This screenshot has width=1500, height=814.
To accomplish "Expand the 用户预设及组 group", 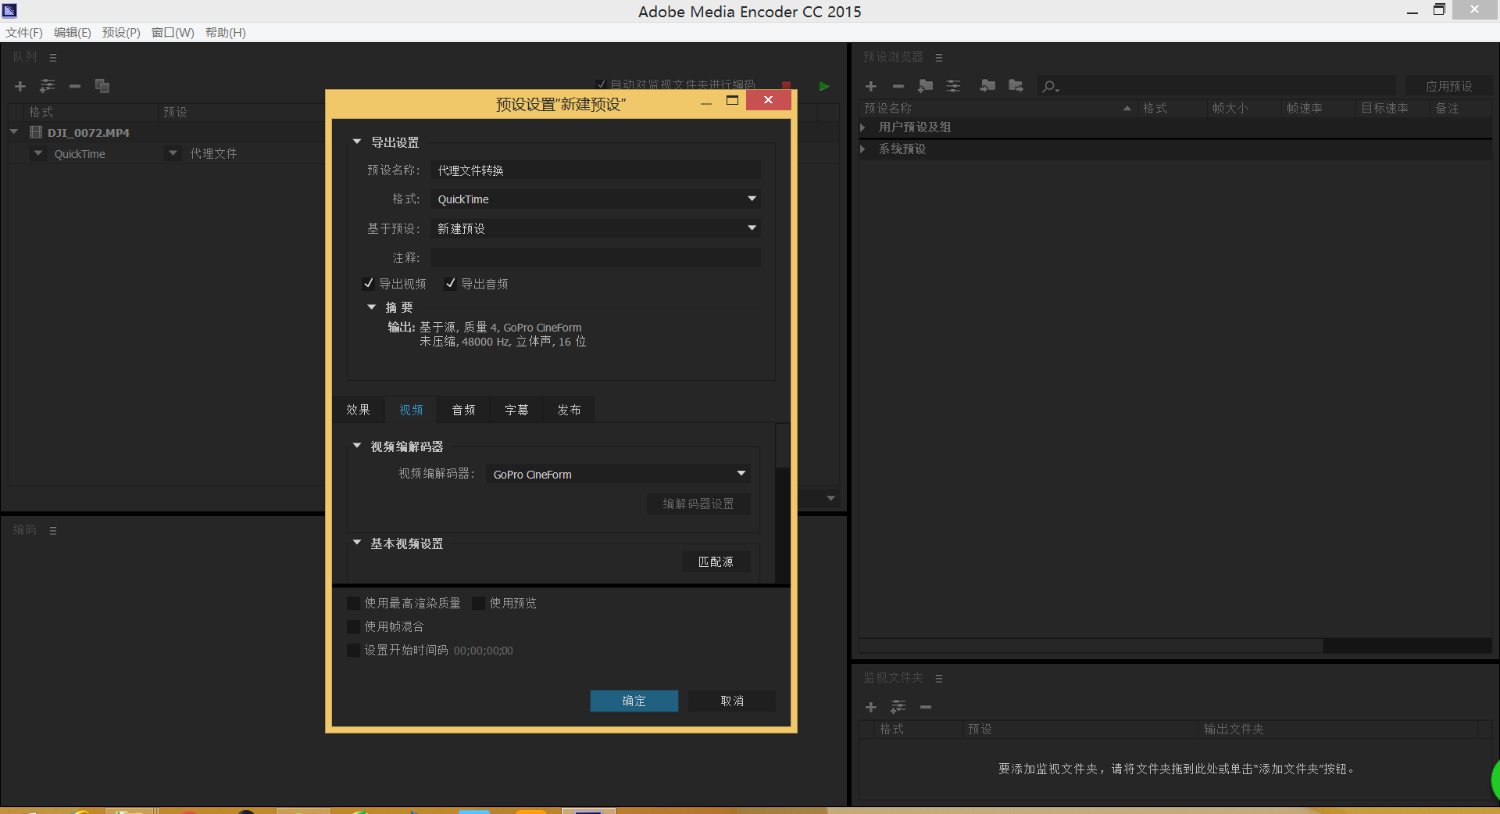I will 863,127.
